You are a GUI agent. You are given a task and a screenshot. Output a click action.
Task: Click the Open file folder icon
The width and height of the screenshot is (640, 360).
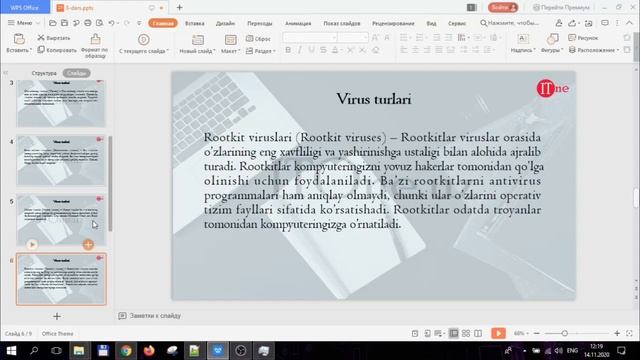pyautogui.click(x=53, y=23)
